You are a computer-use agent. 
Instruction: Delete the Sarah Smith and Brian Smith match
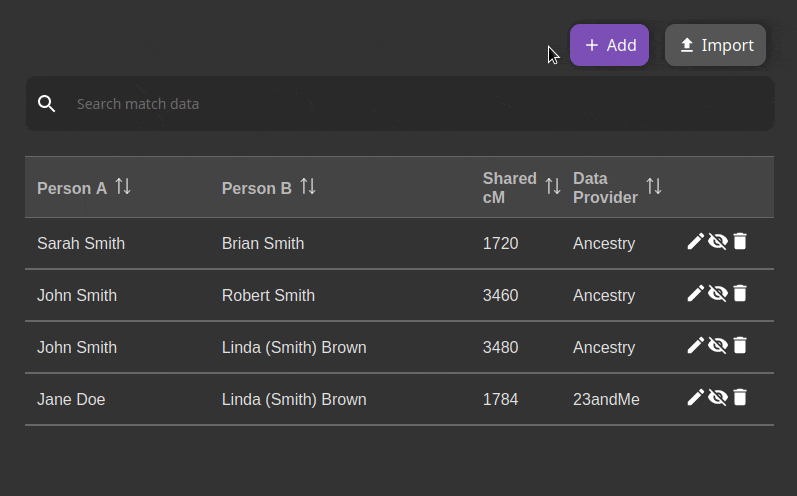[740, 241]
